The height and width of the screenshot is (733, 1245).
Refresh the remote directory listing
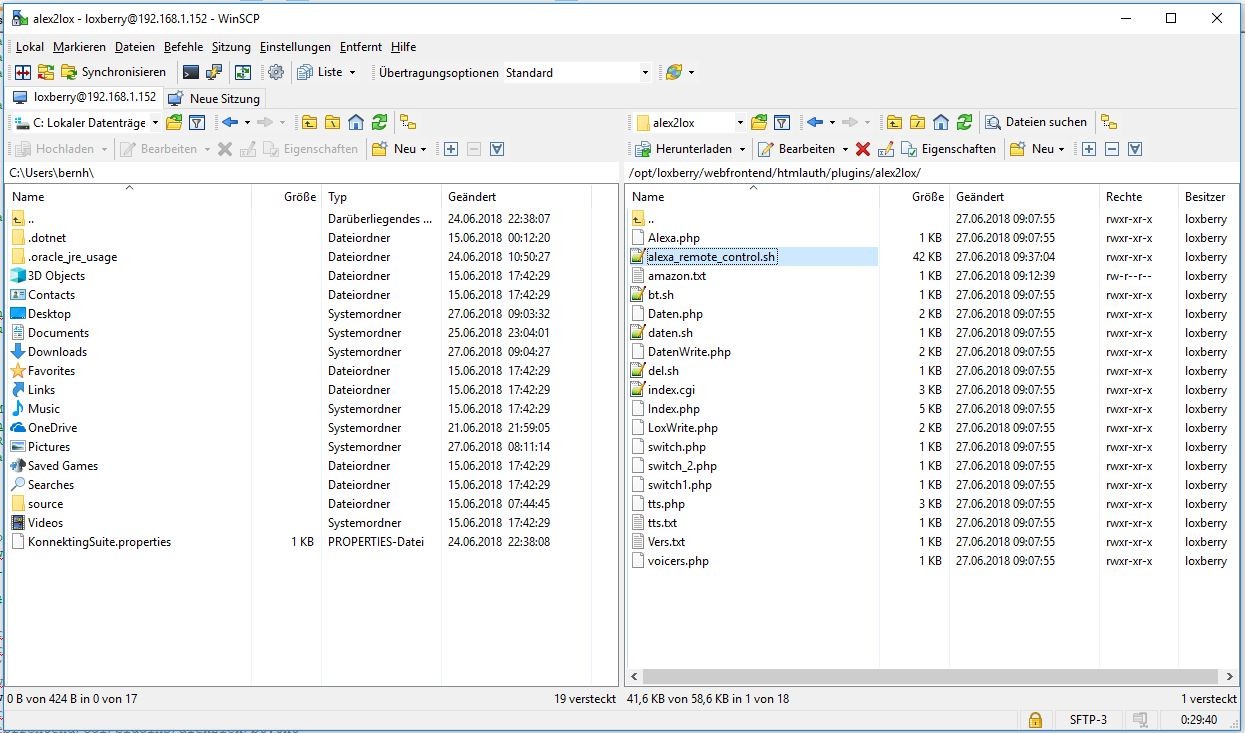point(964,122)
